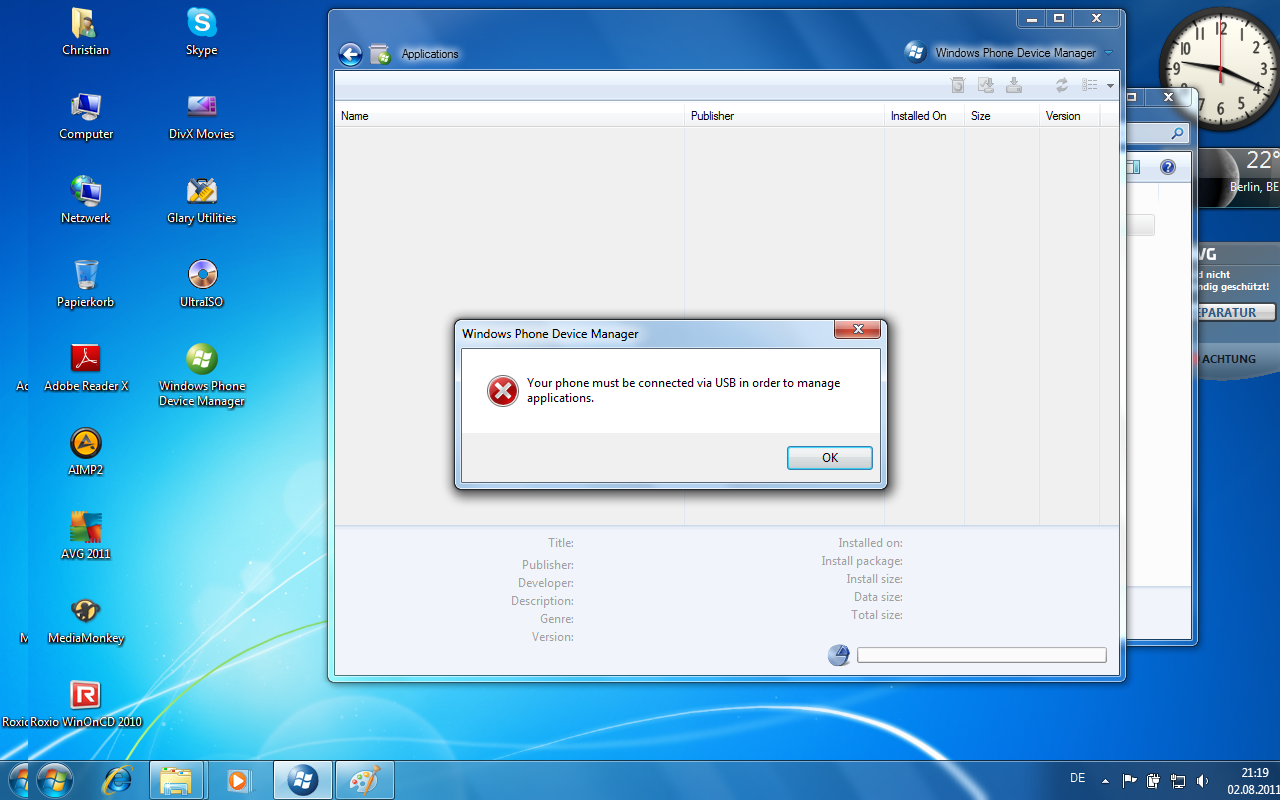Click the back arrow in Device Manager
The image size is (1280, 800).
[x=350, y=54]
